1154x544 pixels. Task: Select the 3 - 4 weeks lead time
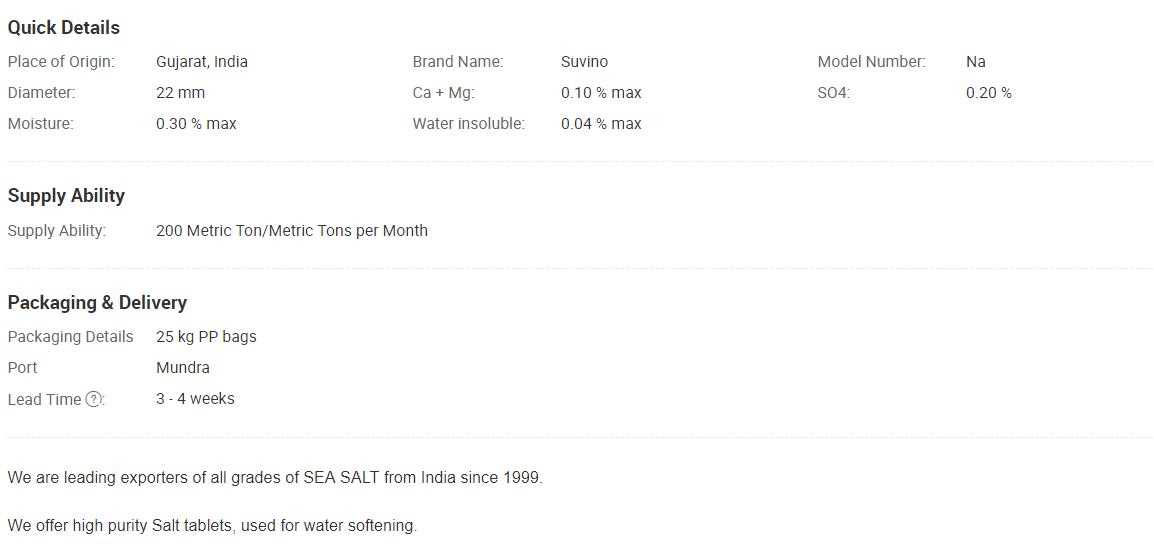(195, 399)
